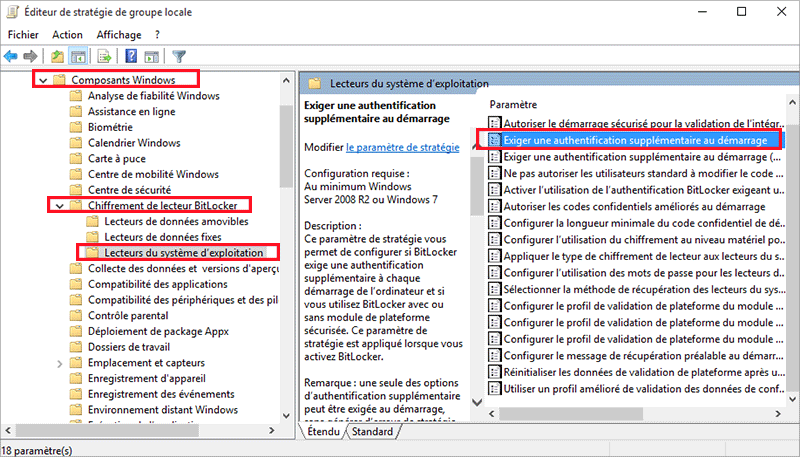Image resolution: width=800 pixels, height=457 pixels.
Task: Click the Biométrie folder icon
Action: [75, 127]
